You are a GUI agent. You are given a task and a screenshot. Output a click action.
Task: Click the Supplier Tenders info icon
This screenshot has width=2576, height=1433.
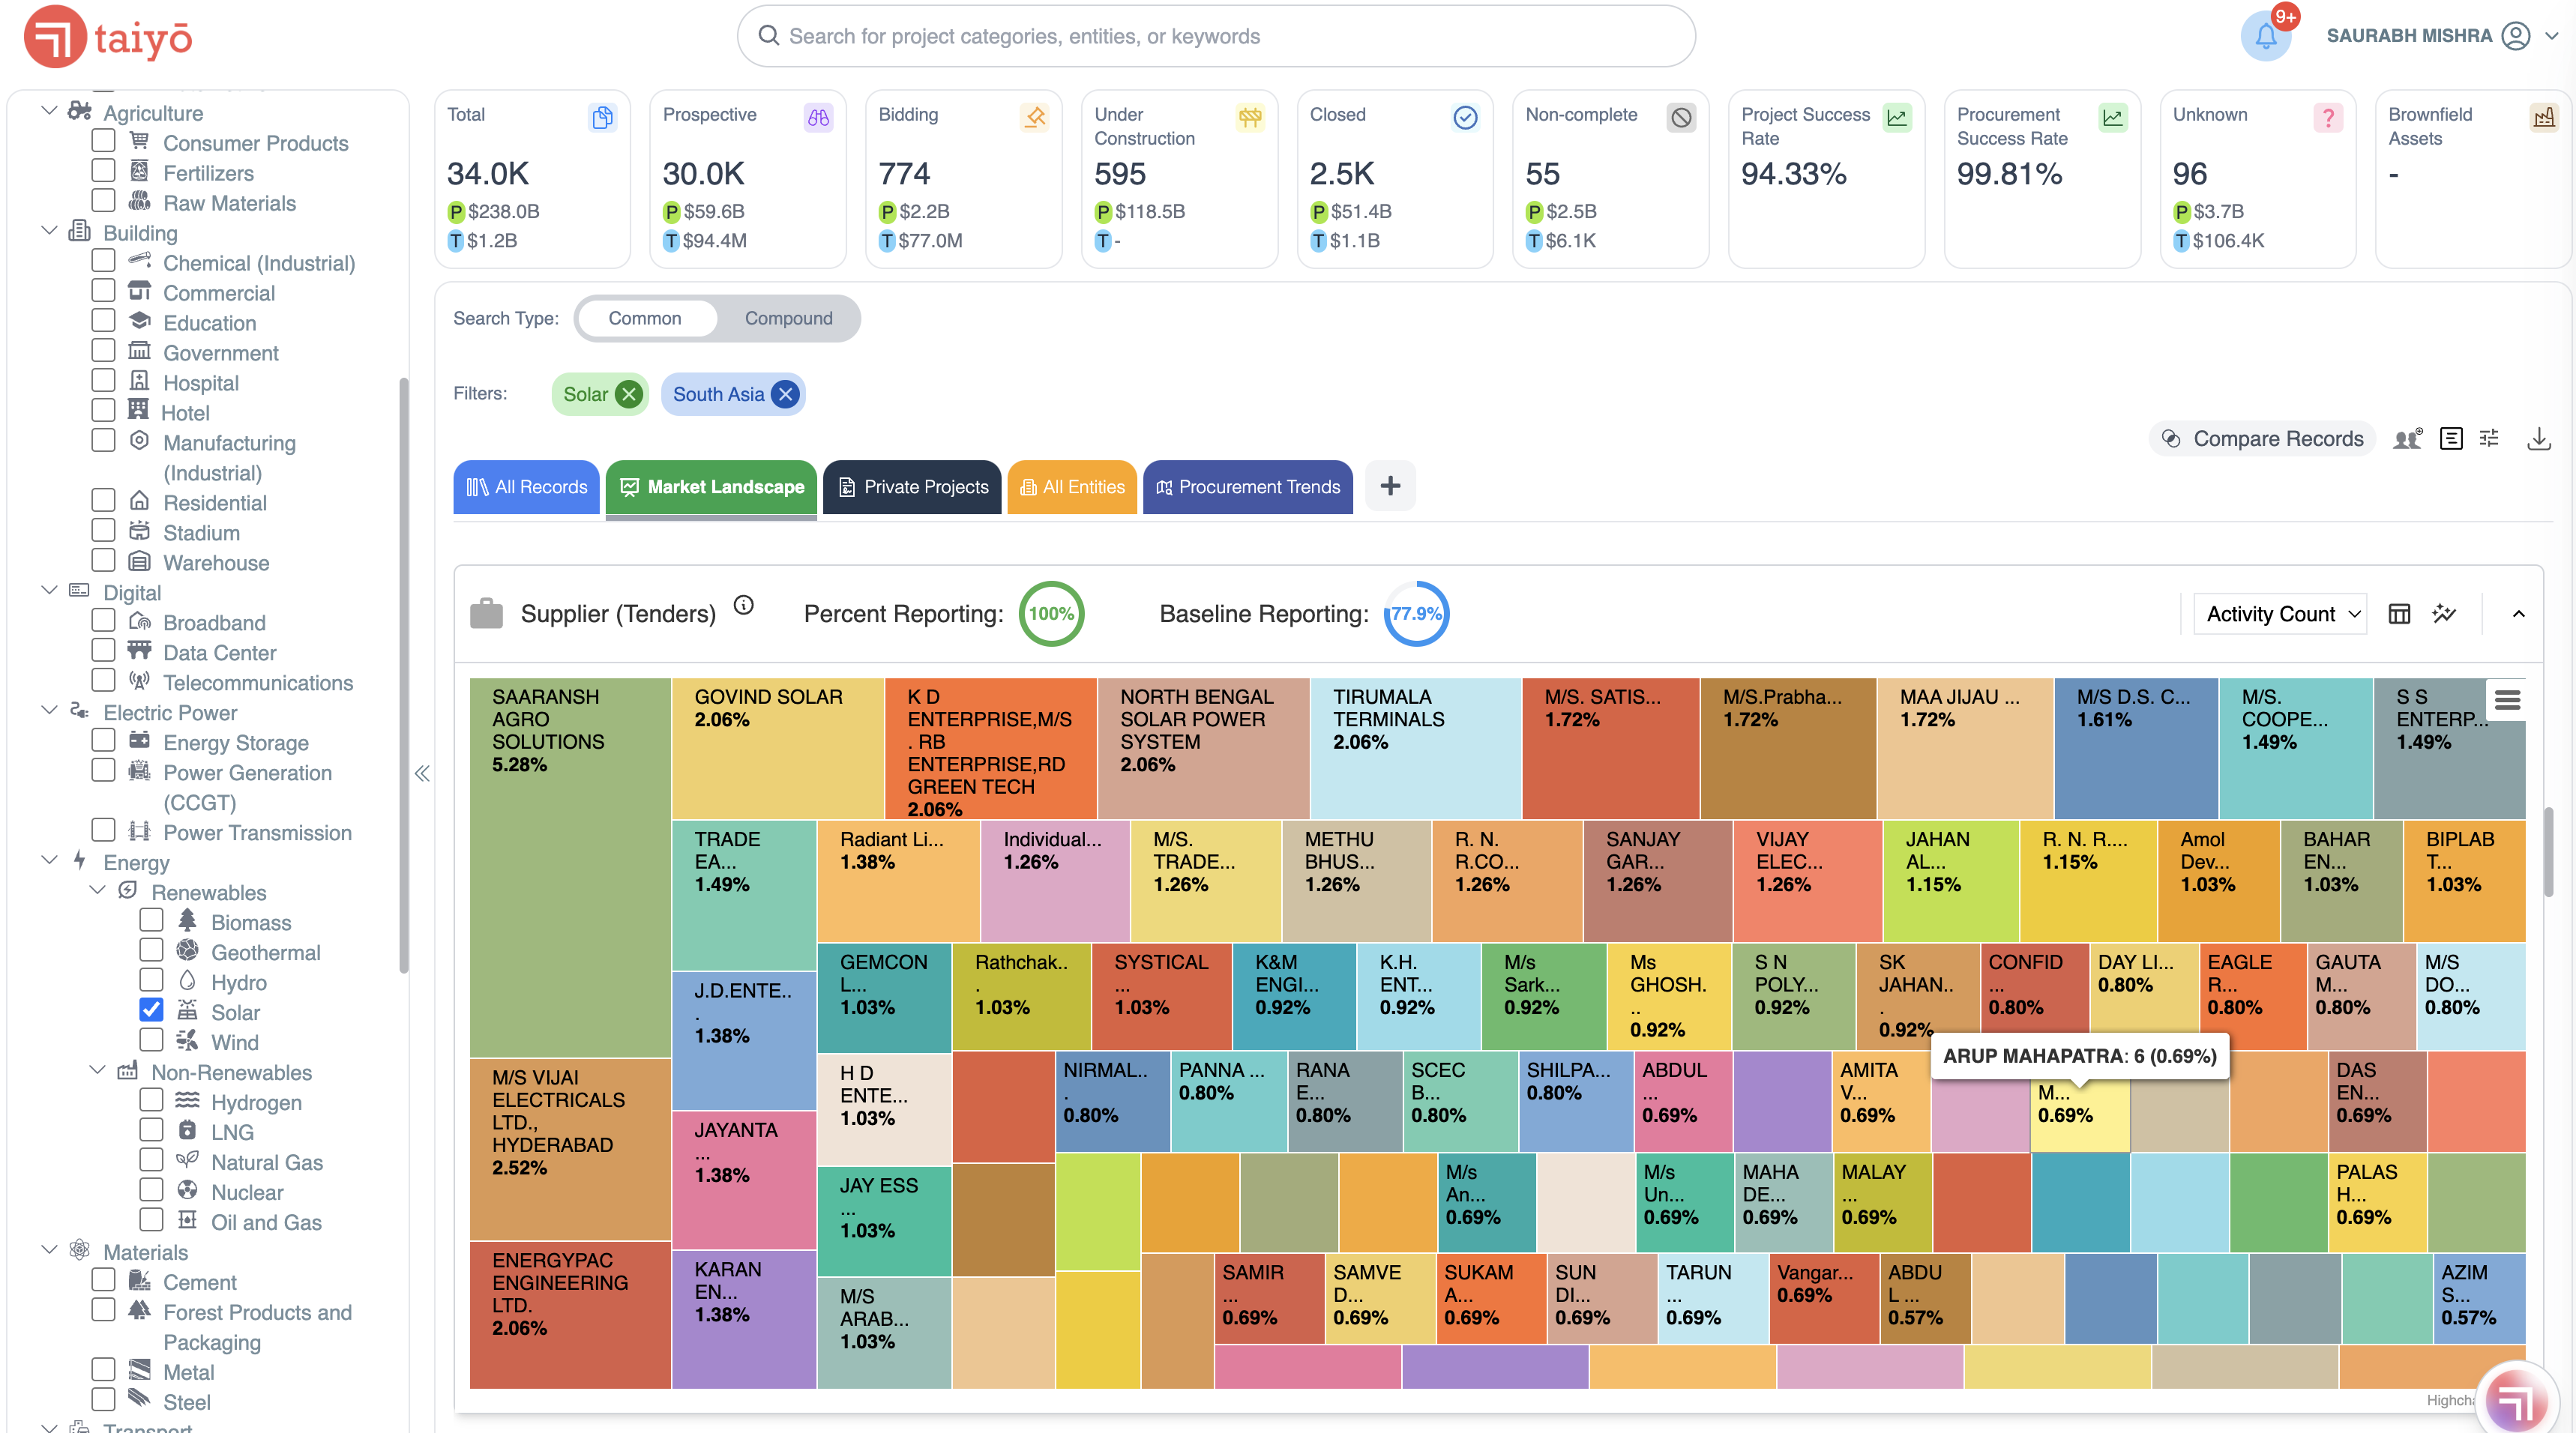coord(743,605)
